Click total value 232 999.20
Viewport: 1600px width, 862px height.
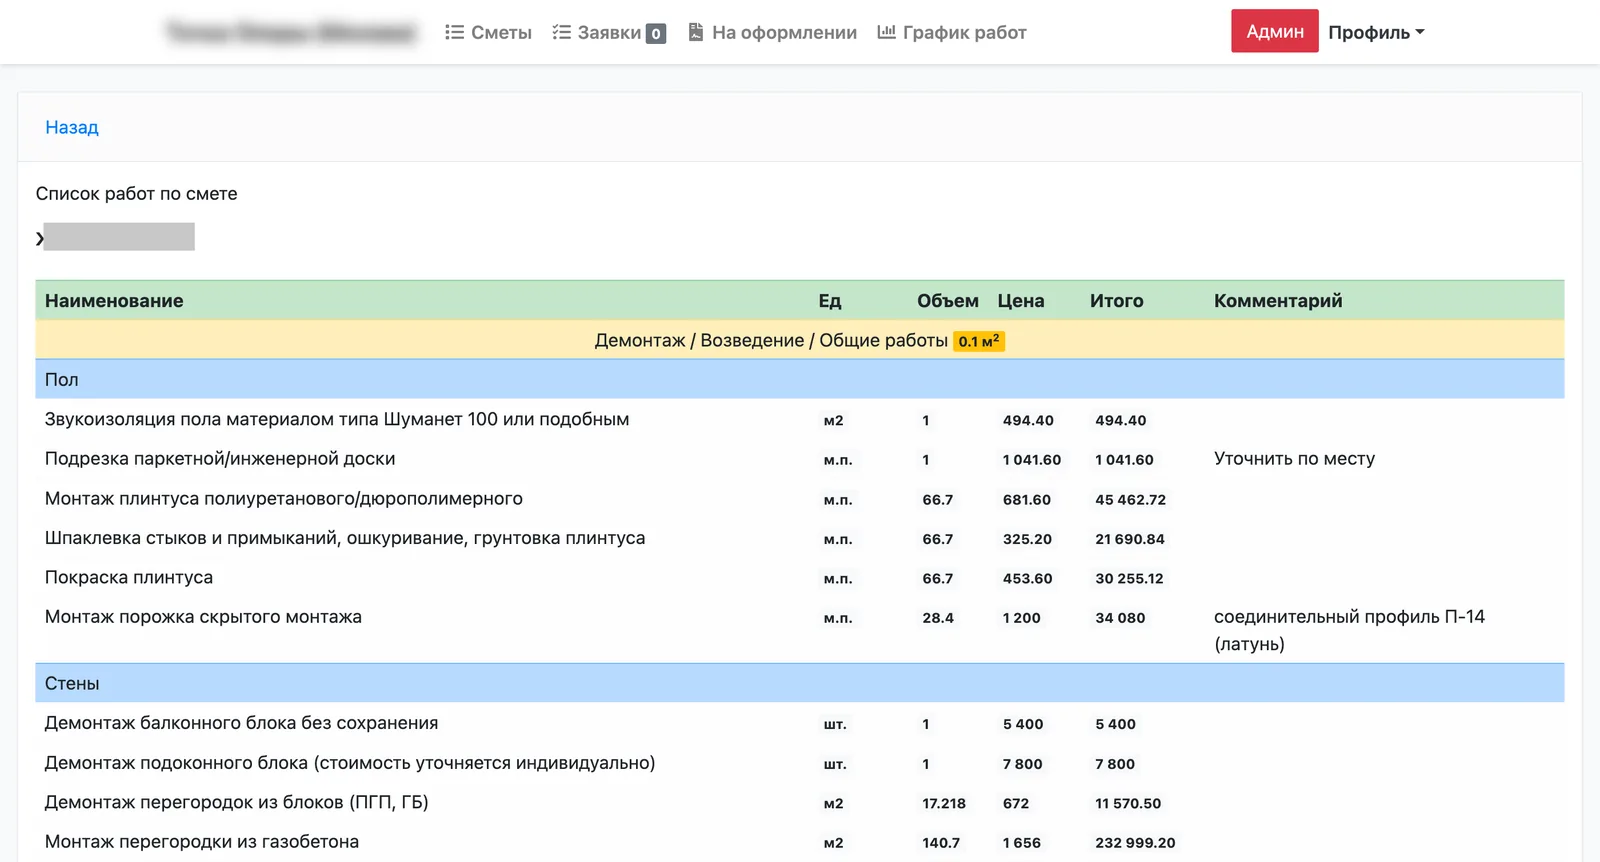(1135, 843)
